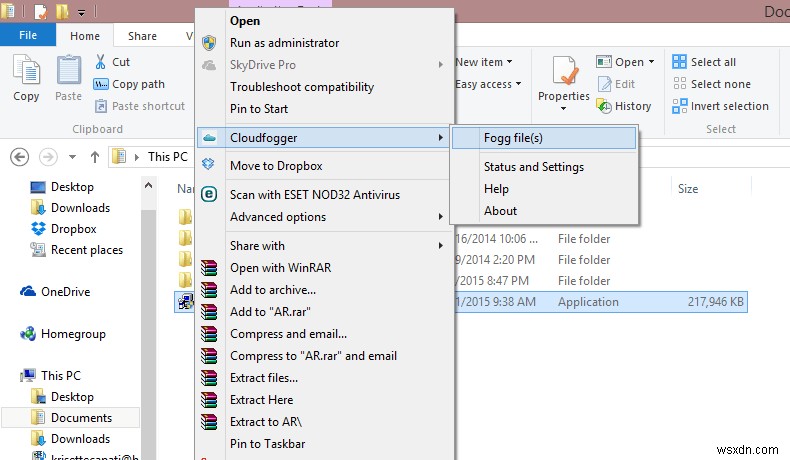Click the Copy path icon
This screenshot has height=460, width=790.
click(x=101, y=84)
